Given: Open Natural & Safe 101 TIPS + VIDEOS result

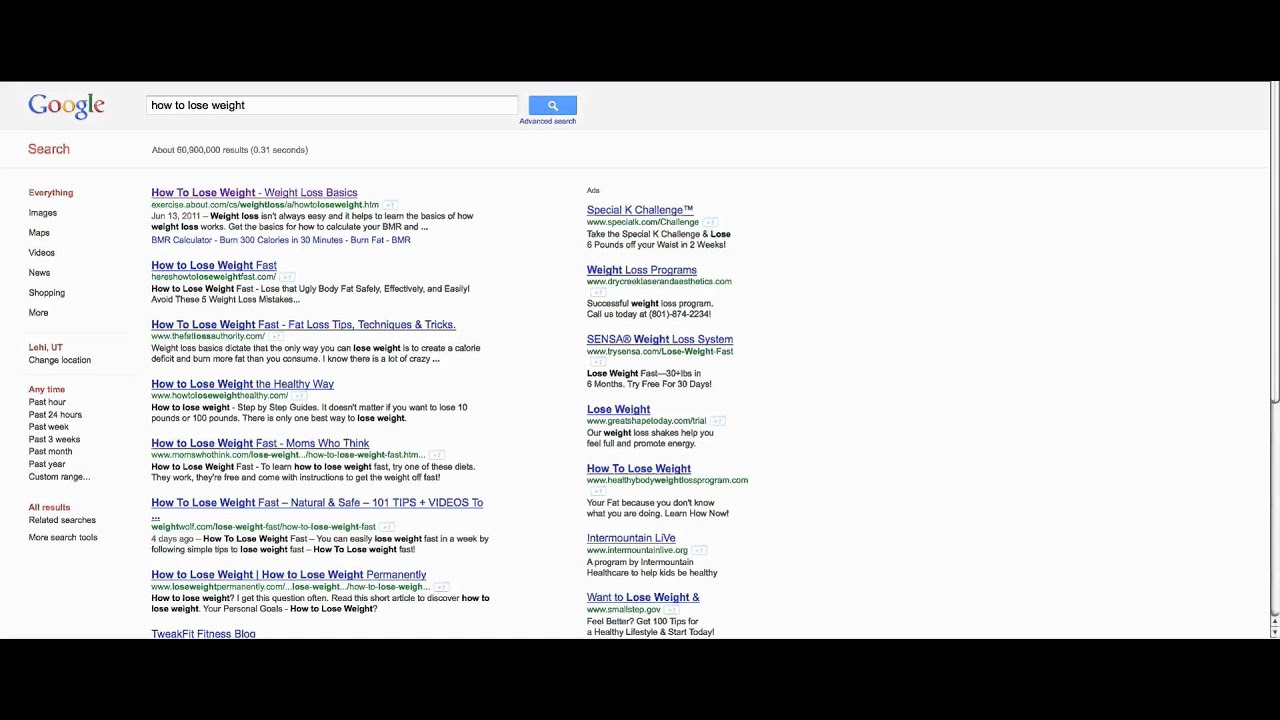Looking at the screenshot, I should click(317, 502).
